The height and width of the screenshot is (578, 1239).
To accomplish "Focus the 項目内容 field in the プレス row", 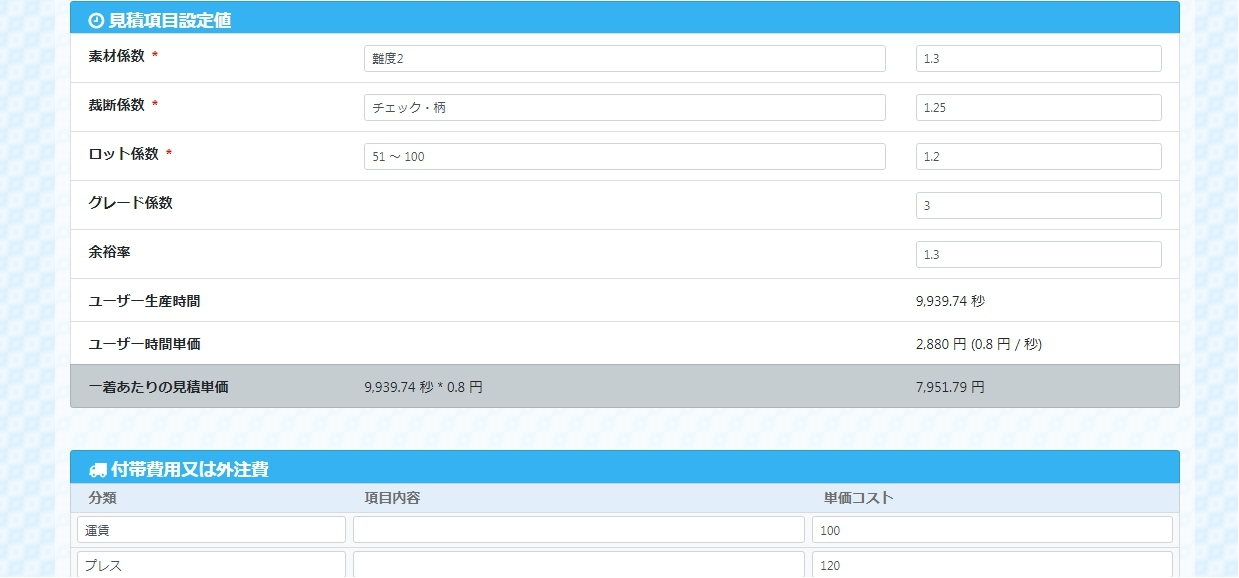I will (578, 565).
